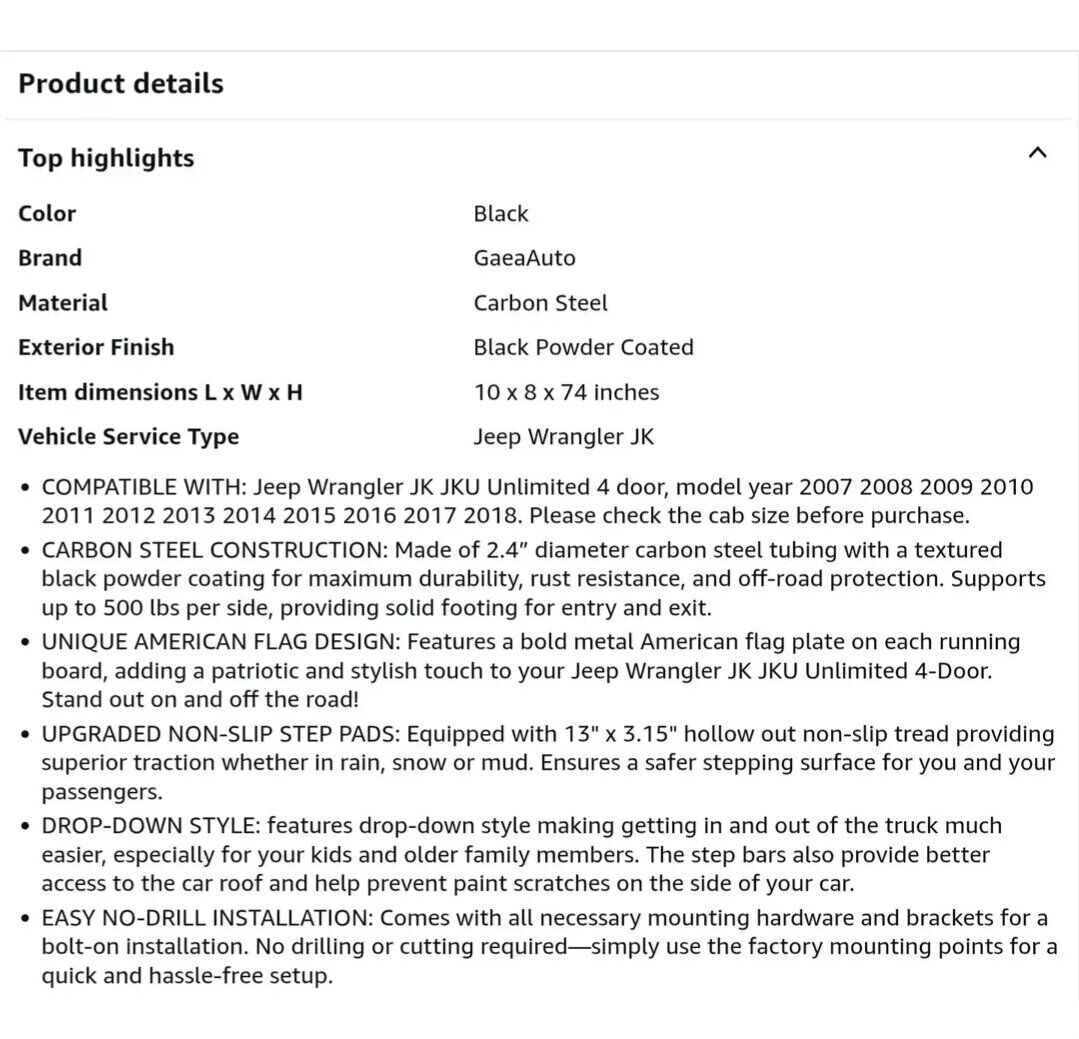Click the CARBON STEEL CONSTRUCTION bullet heading
This screenshot has height=1039, width=1079.
(215, 550)
